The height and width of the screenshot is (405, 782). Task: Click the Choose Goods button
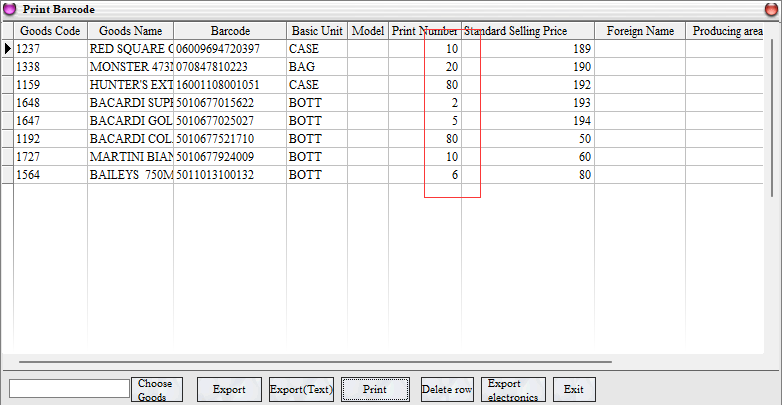(155, 389)
